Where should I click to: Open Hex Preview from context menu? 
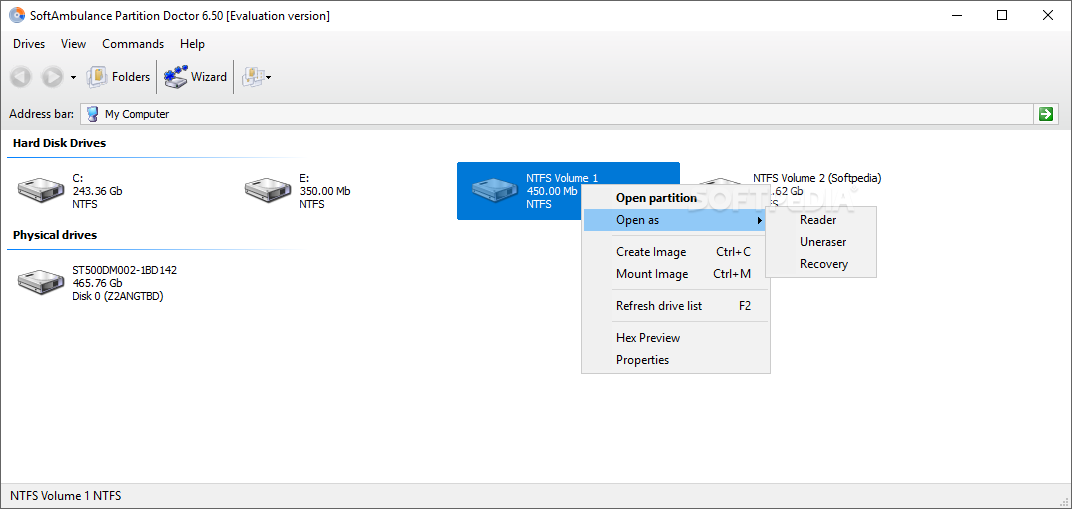pyautogui.click(x=675, y=338)
